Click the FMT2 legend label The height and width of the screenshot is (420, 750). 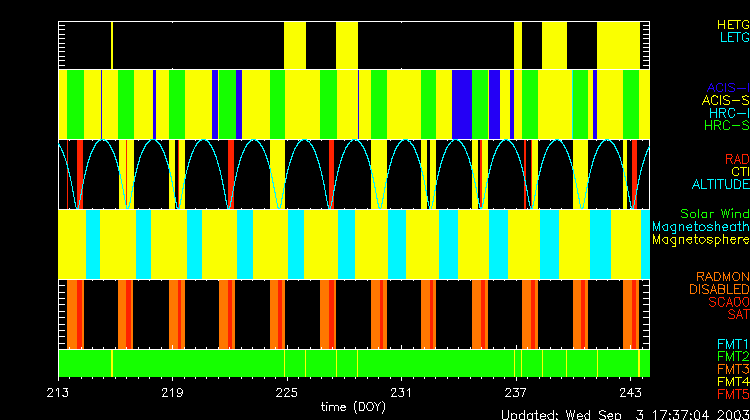pos(733,356)
